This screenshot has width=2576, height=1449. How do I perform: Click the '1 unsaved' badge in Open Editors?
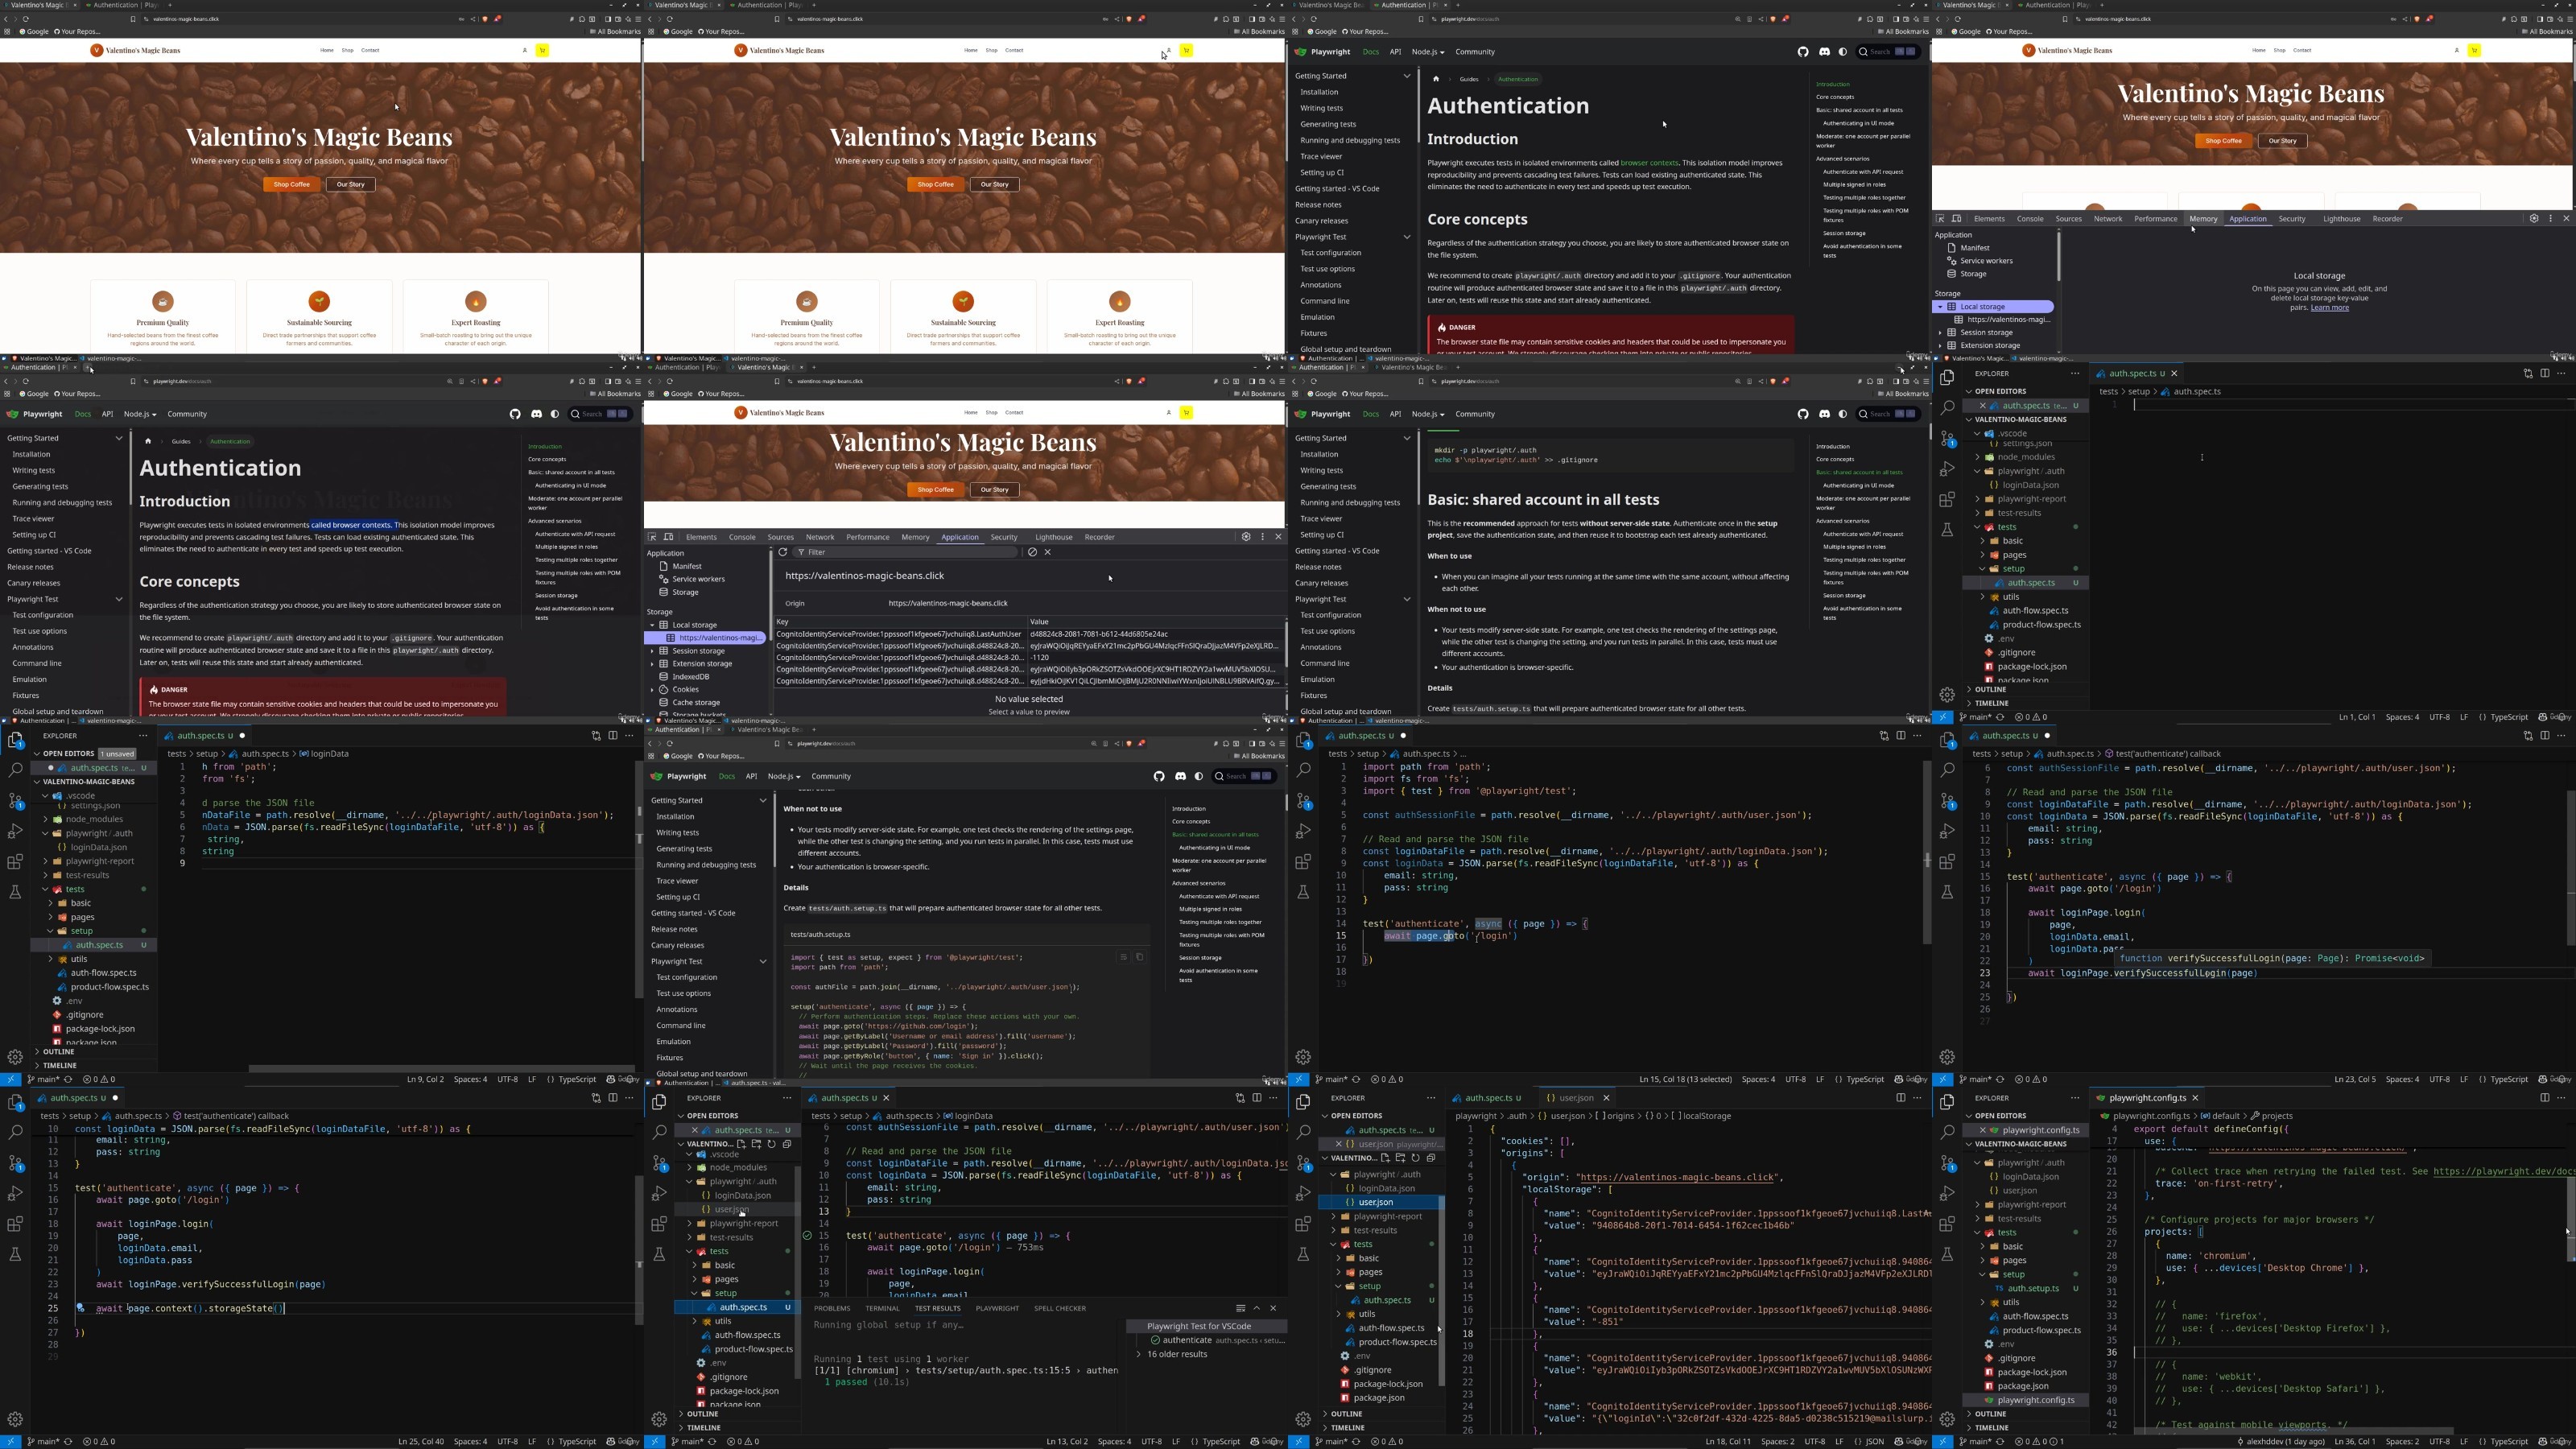(x=118, y=754)
